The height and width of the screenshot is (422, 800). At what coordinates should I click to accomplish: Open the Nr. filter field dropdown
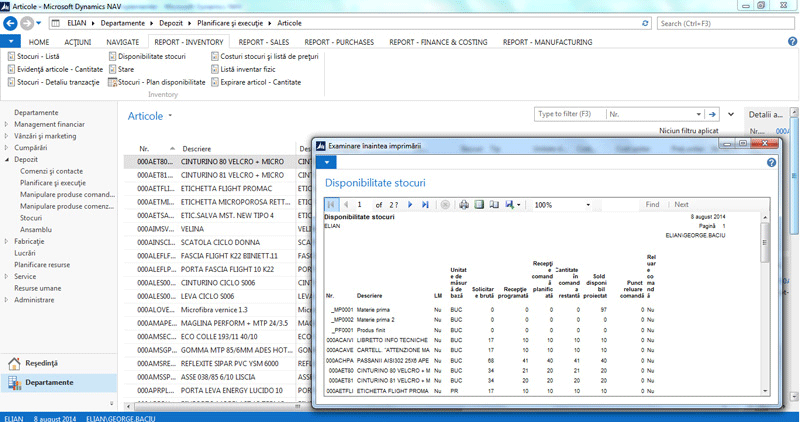(x=698, y=114)
